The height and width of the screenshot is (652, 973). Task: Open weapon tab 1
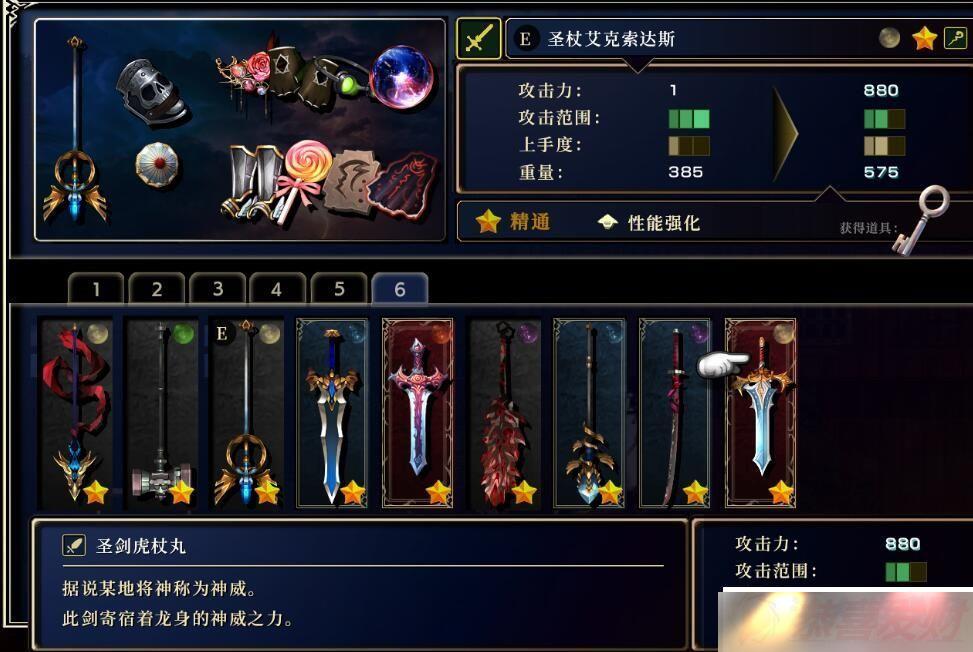[96, 288]
